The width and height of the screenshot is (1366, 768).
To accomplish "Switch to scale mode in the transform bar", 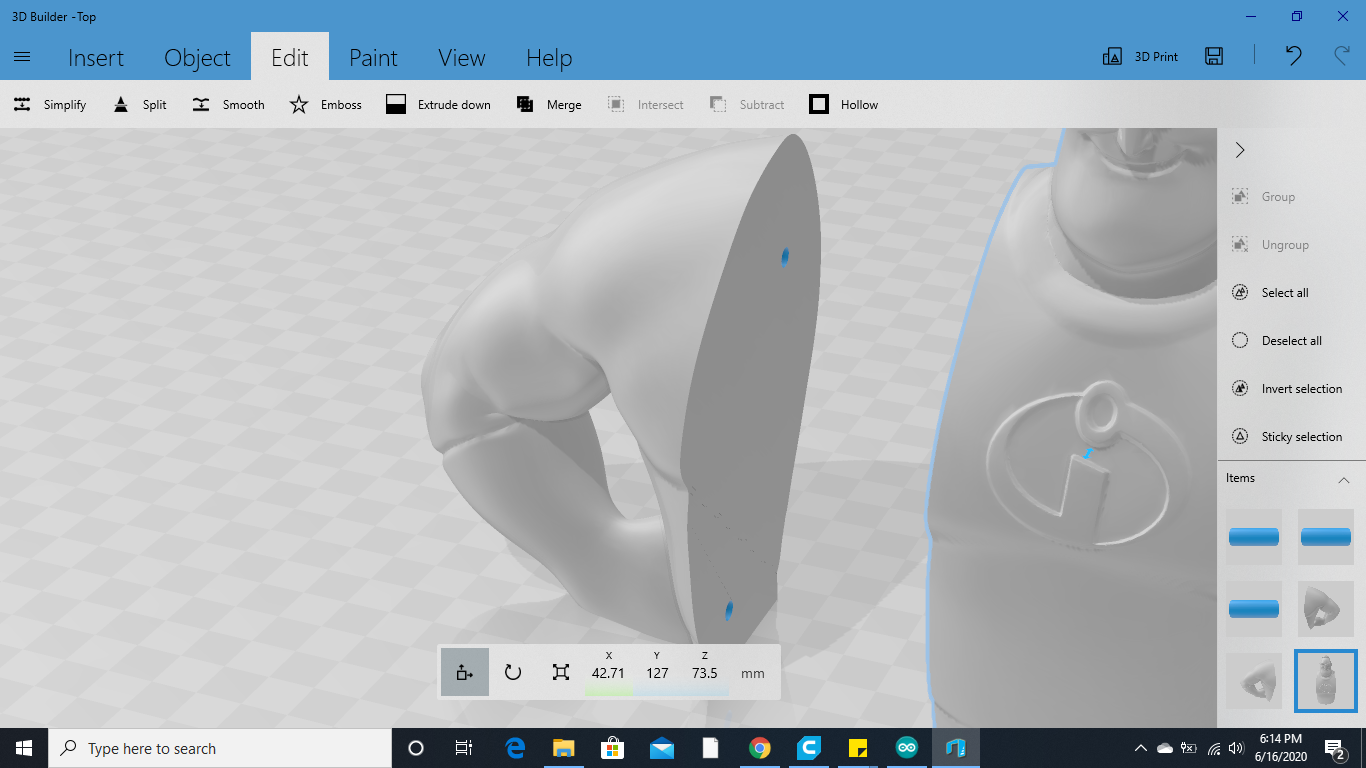I will coord(562,671).
